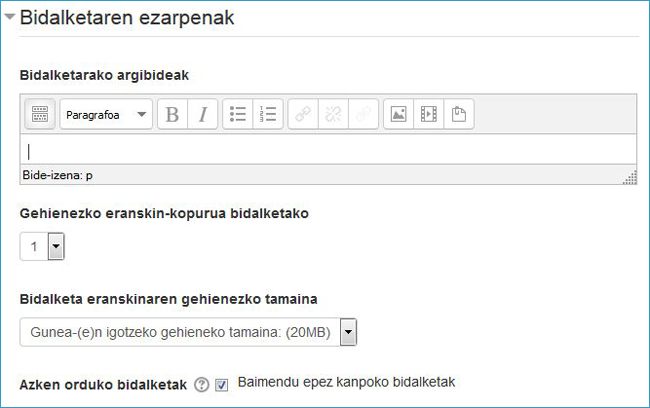Open the manage embedded files icon
The width and height of the screenshot is (650, 408).
(x=459, y=115)
